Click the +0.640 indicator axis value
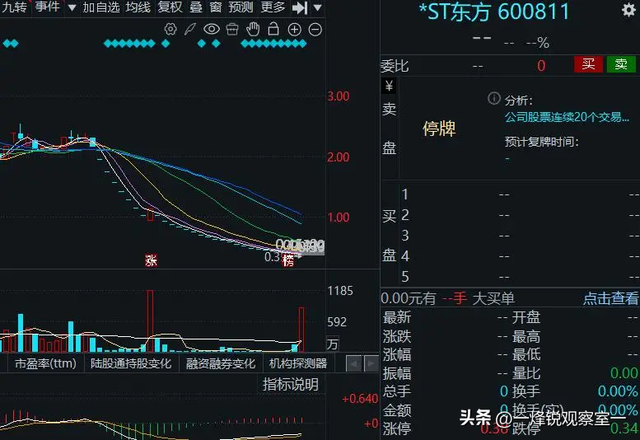 pos(360,398)
